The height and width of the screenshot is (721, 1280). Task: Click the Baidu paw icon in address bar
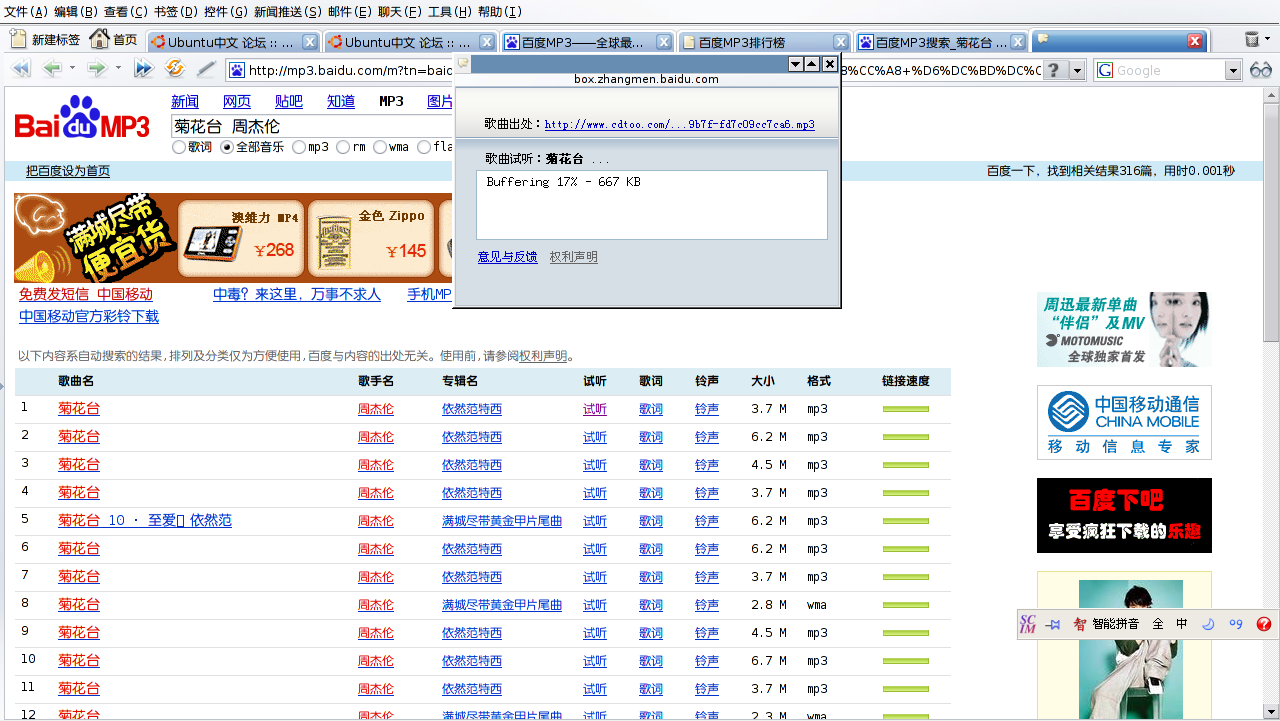tap(237, 70)
